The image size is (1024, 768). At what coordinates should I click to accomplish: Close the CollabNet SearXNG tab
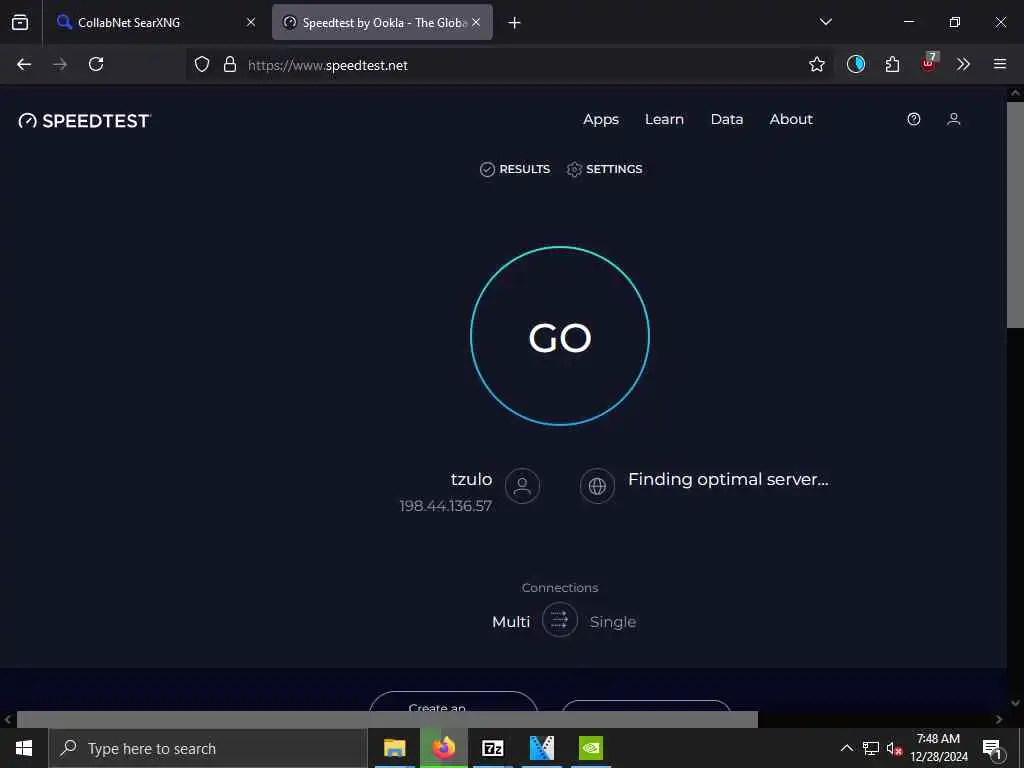[251, 22]
